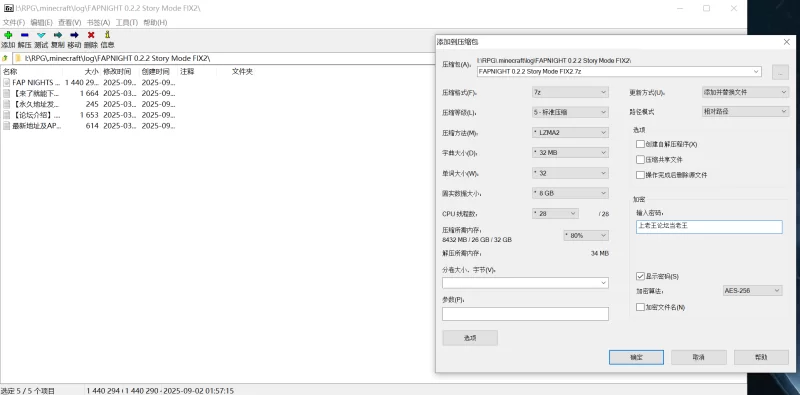Screen dimensions: 800x395
Task: Click the Info (信息) toolbar icon
Action: pyautogui.click(x=107, y=35)
